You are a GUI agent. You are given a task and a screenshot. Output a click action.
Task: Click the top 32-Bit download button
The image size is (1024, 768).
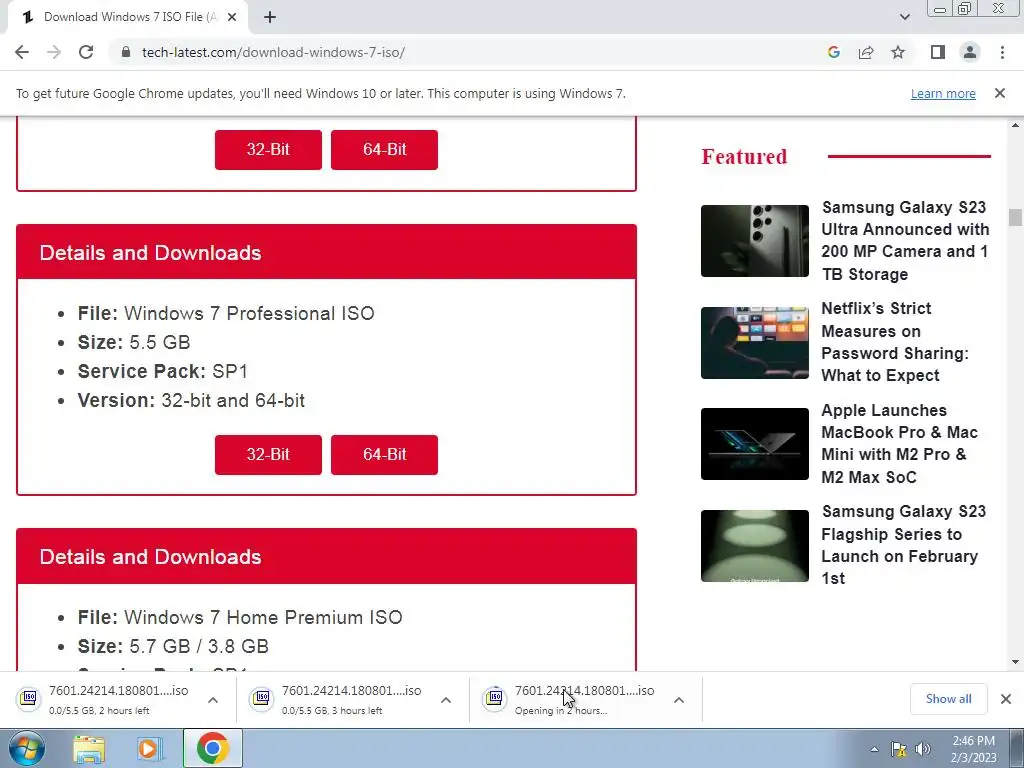coord(268,150)
